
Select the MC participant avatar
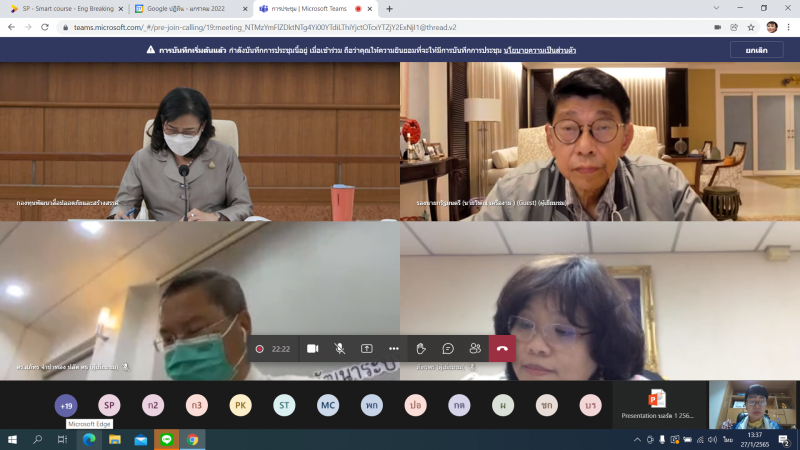pyautogui.click(x=328, y=406)
